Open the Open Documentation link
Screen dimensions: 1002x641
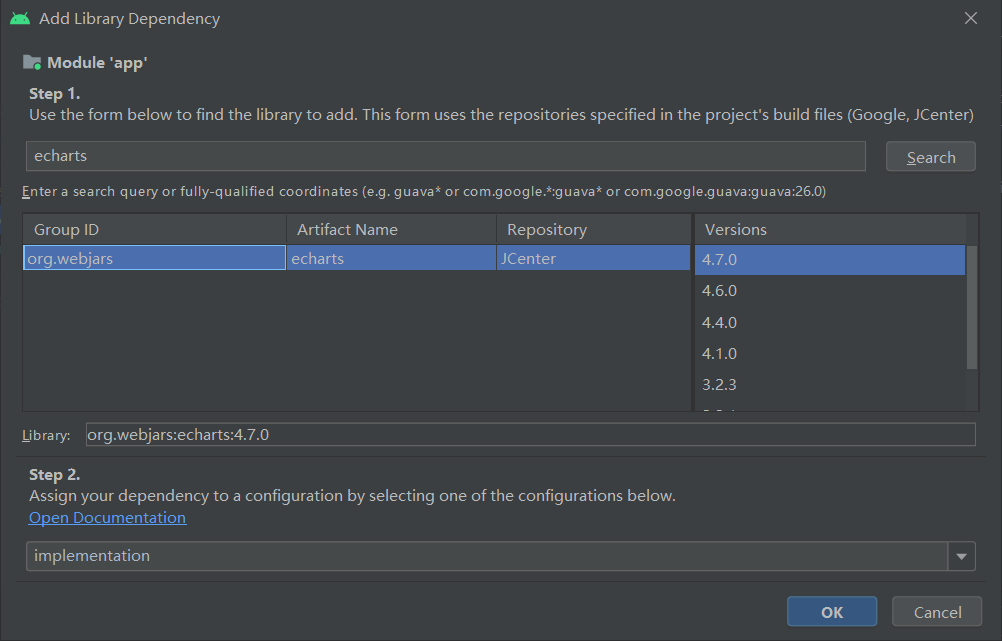tap(107, 518)
